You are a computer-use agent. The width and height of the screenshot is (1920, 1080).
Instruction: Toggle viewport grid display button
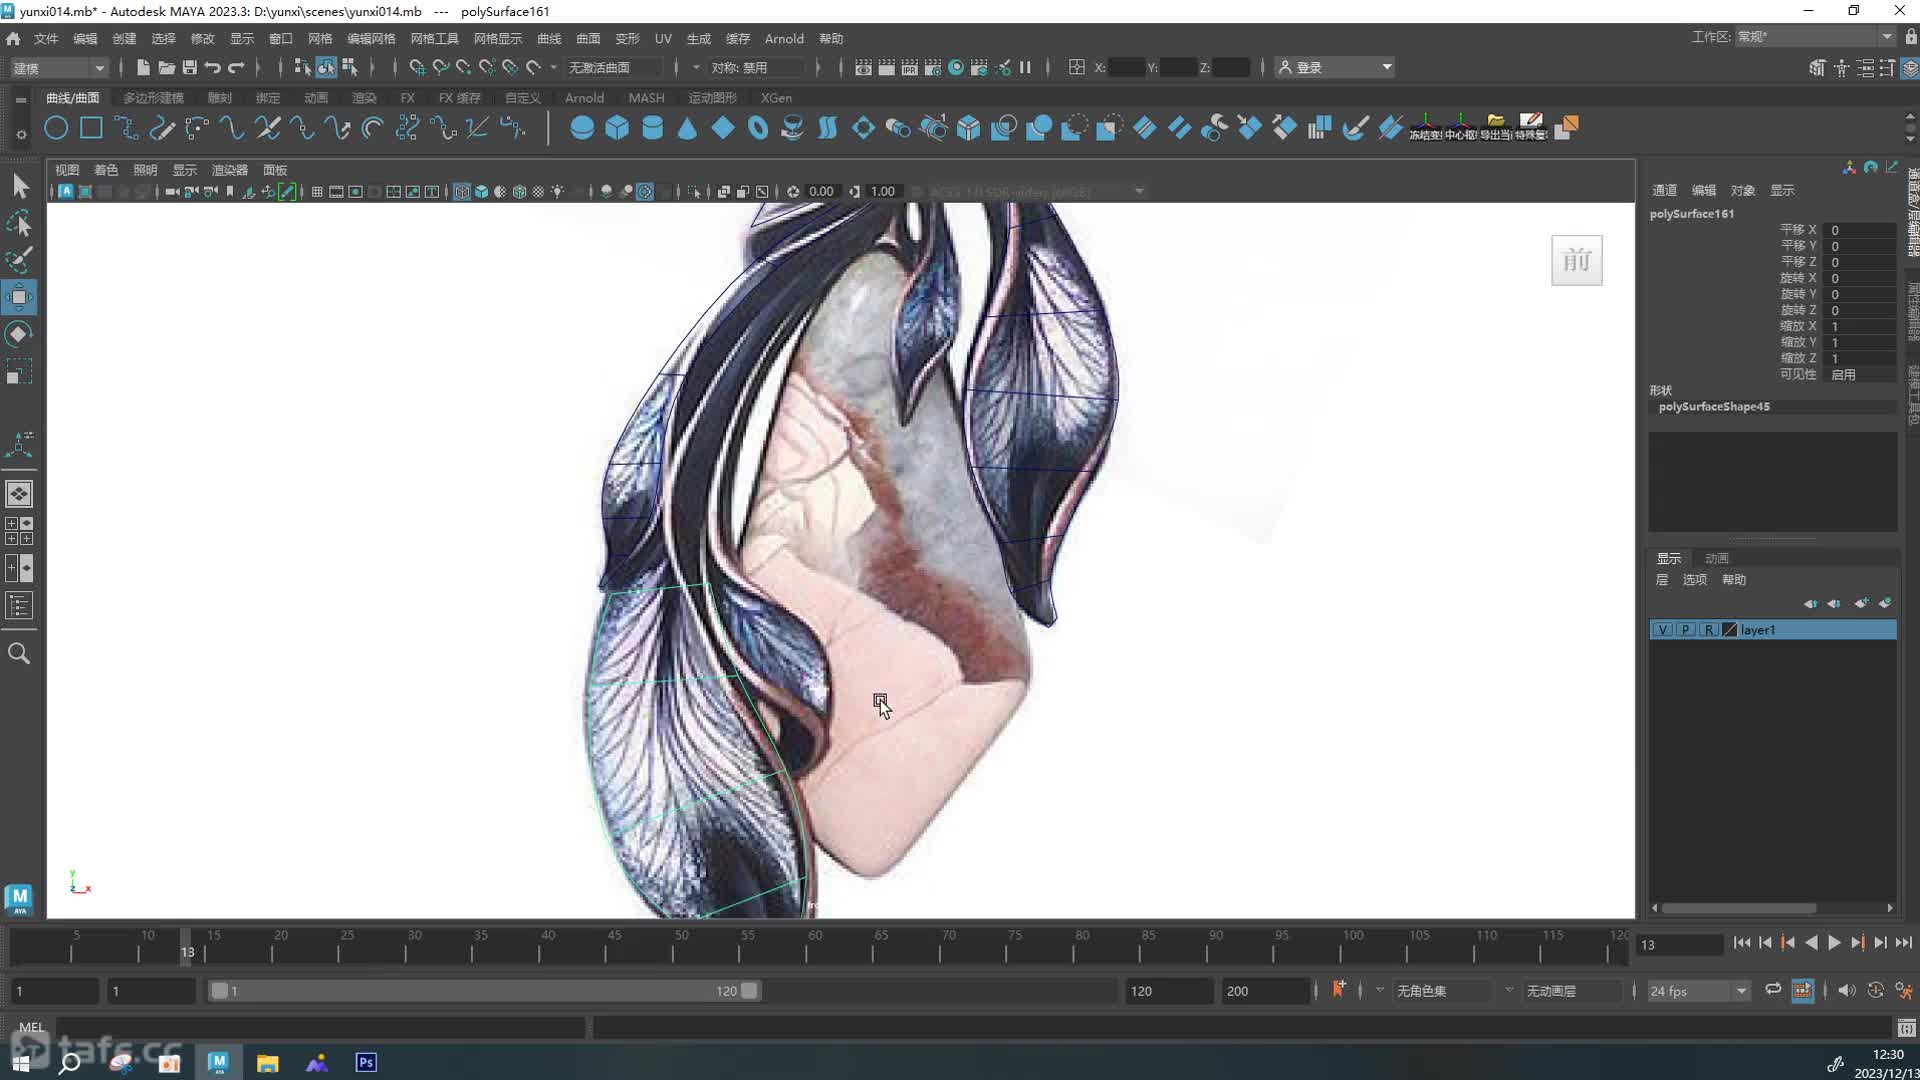(x=317, y=191)
